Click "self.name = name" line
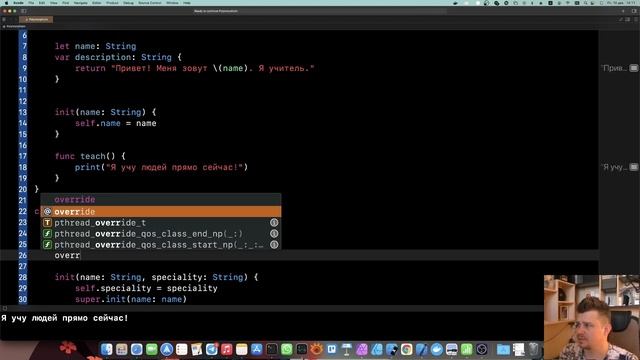Viewport: 640px width, 360px height. pyautogui.click(x=116, y=123)
